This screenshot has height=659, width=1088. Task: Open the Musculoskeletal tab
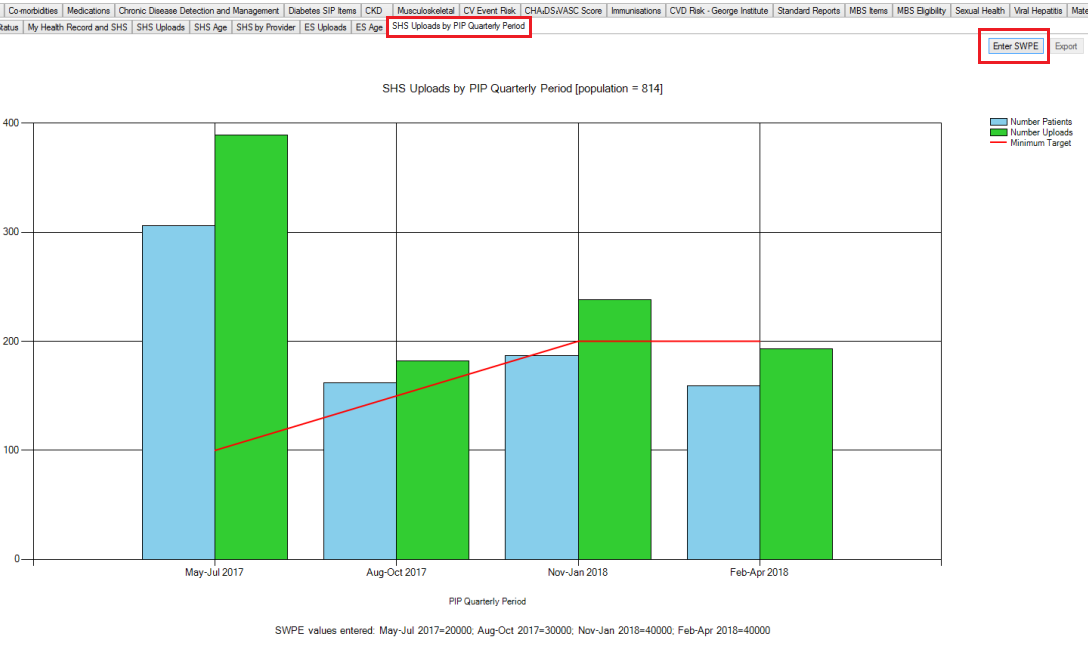425,10
